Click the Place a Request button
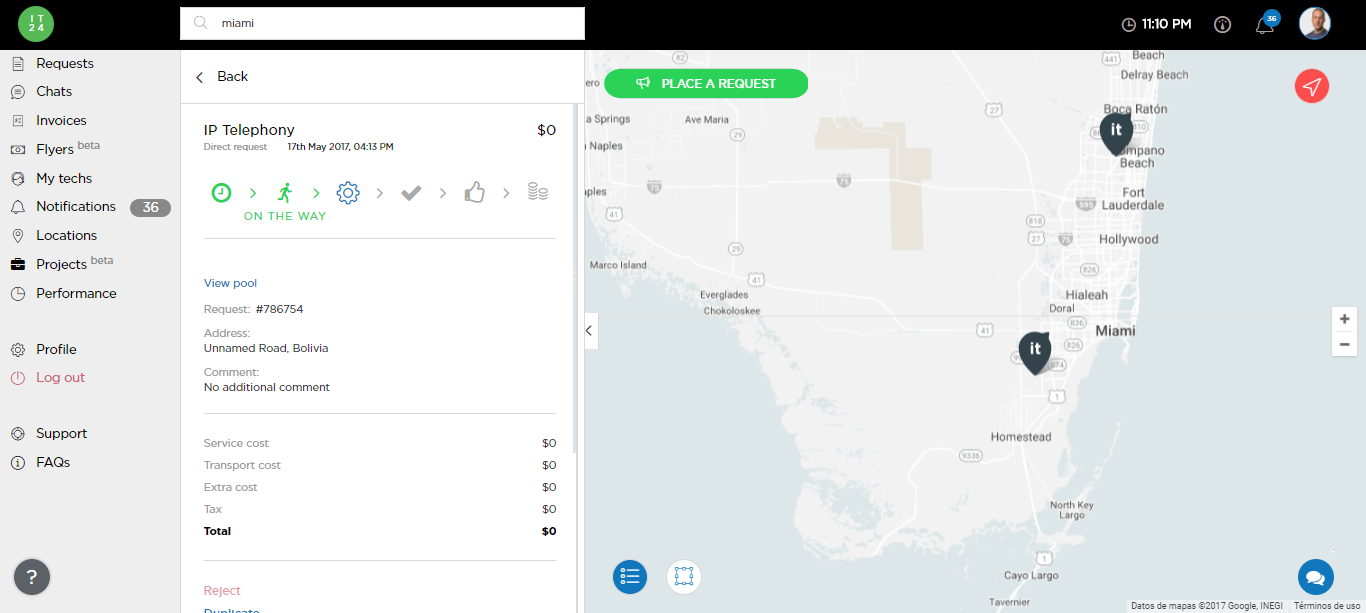This screenshot has width=1366, height=613. click(x=706, y=84)
